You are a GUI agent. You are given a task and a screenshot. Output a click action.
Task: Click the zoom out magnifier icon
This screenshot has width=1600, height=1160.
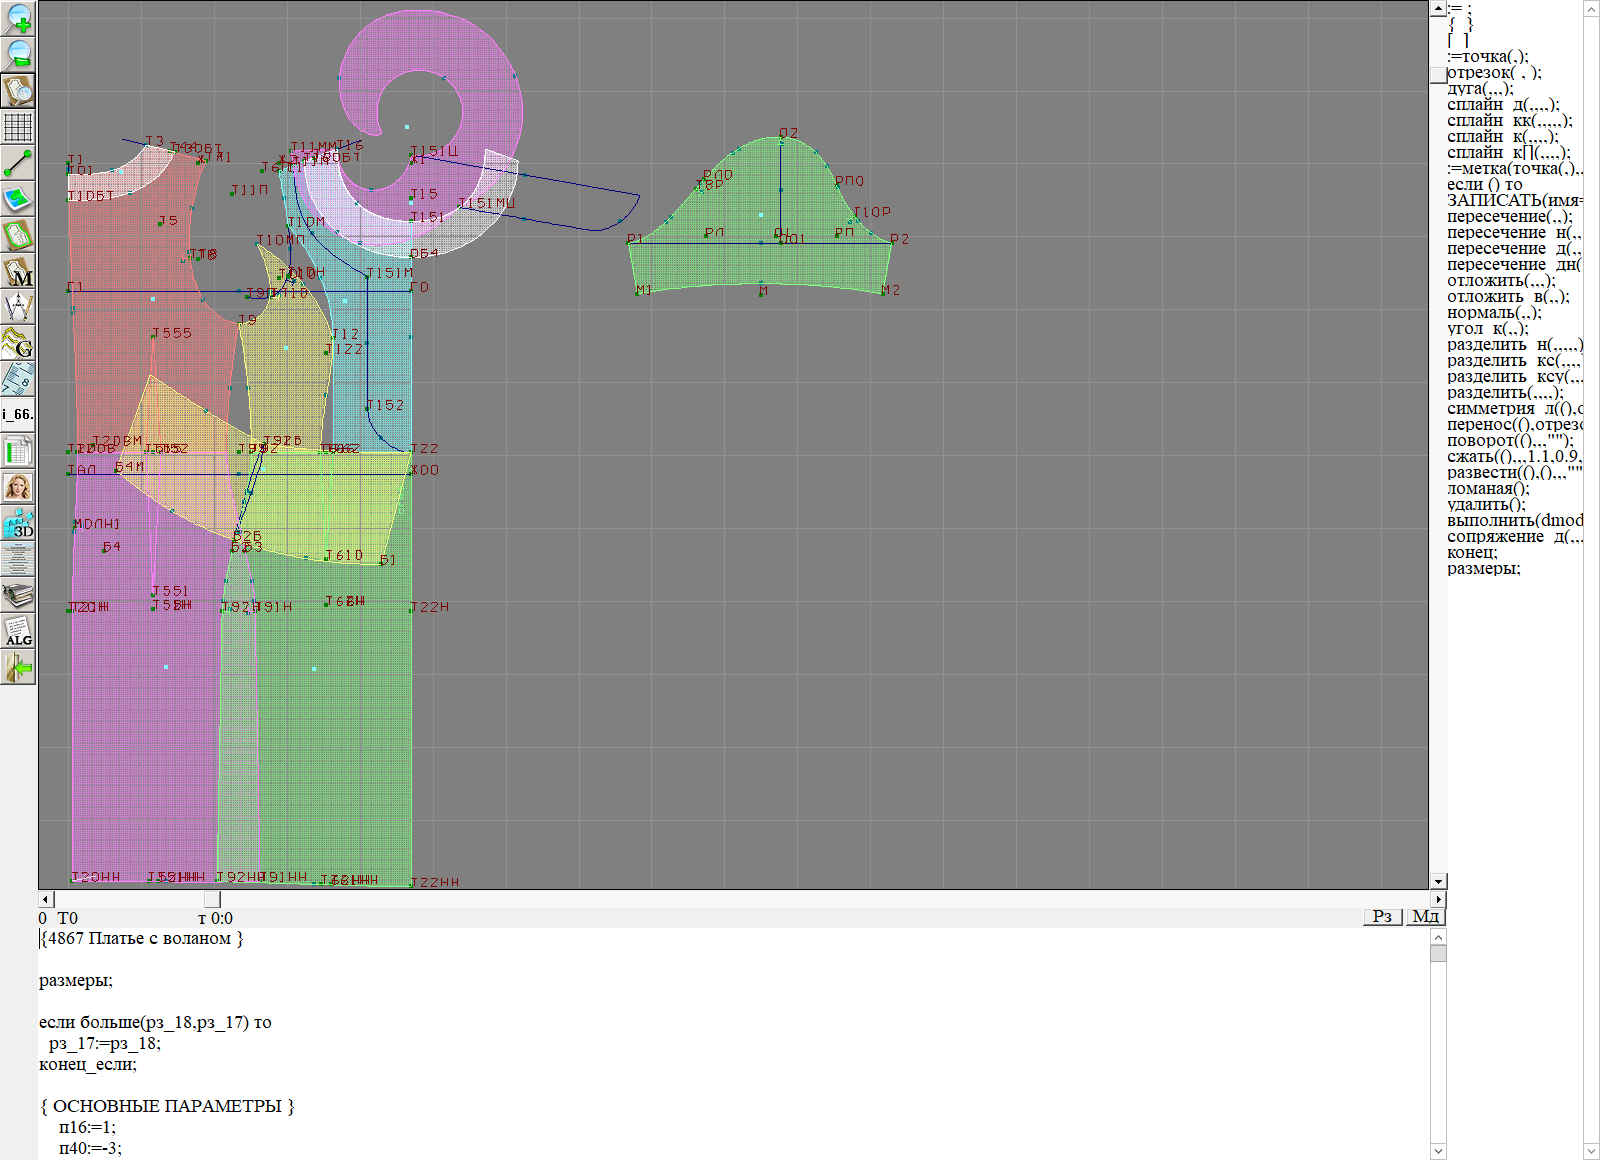click(x=18, y=54)
